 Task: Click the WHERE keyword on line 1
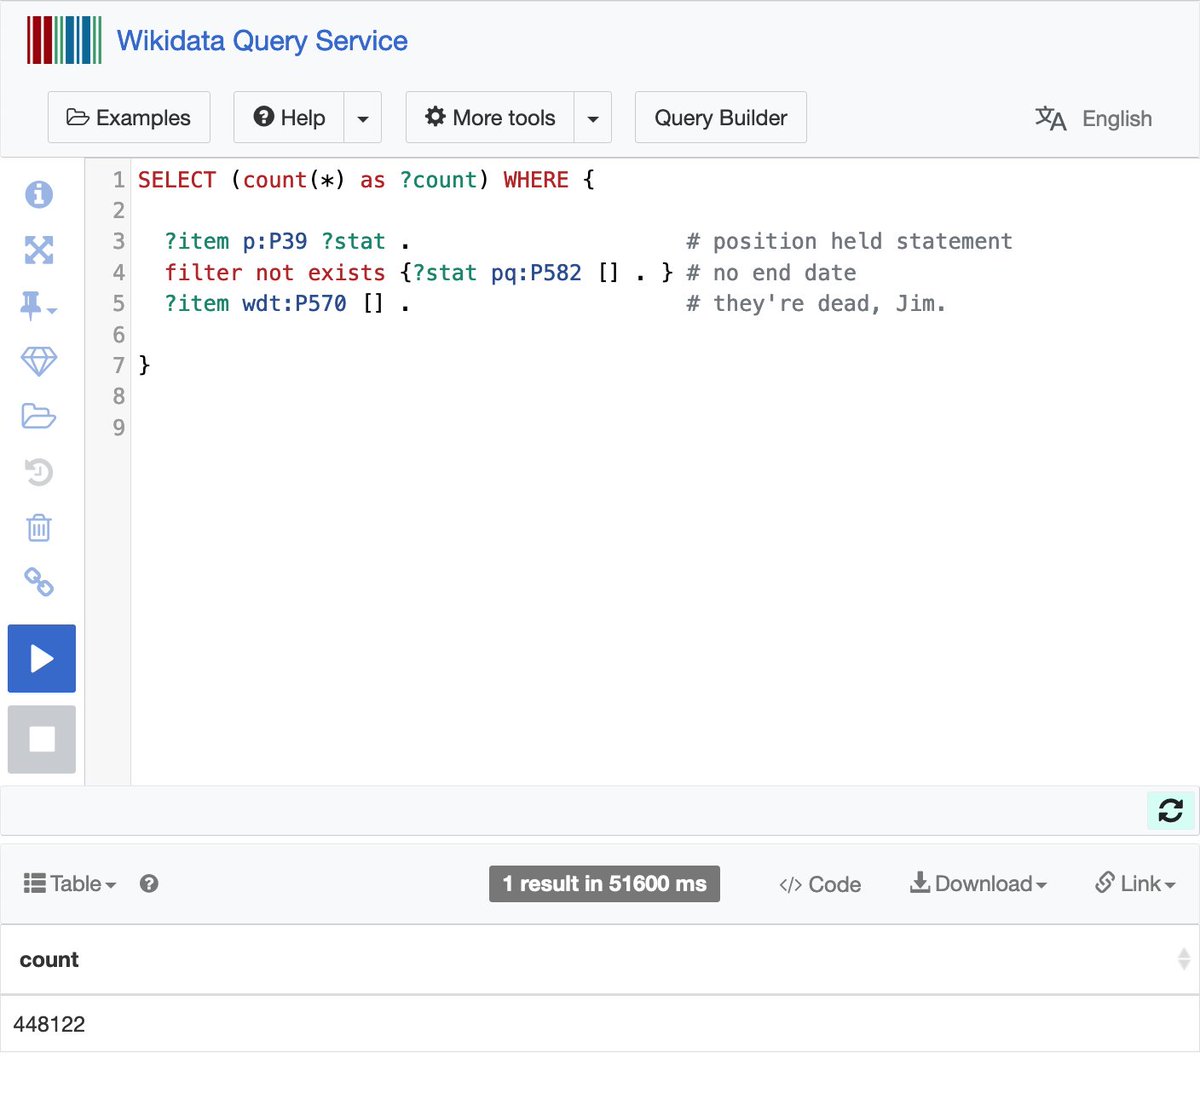point(536,180)
